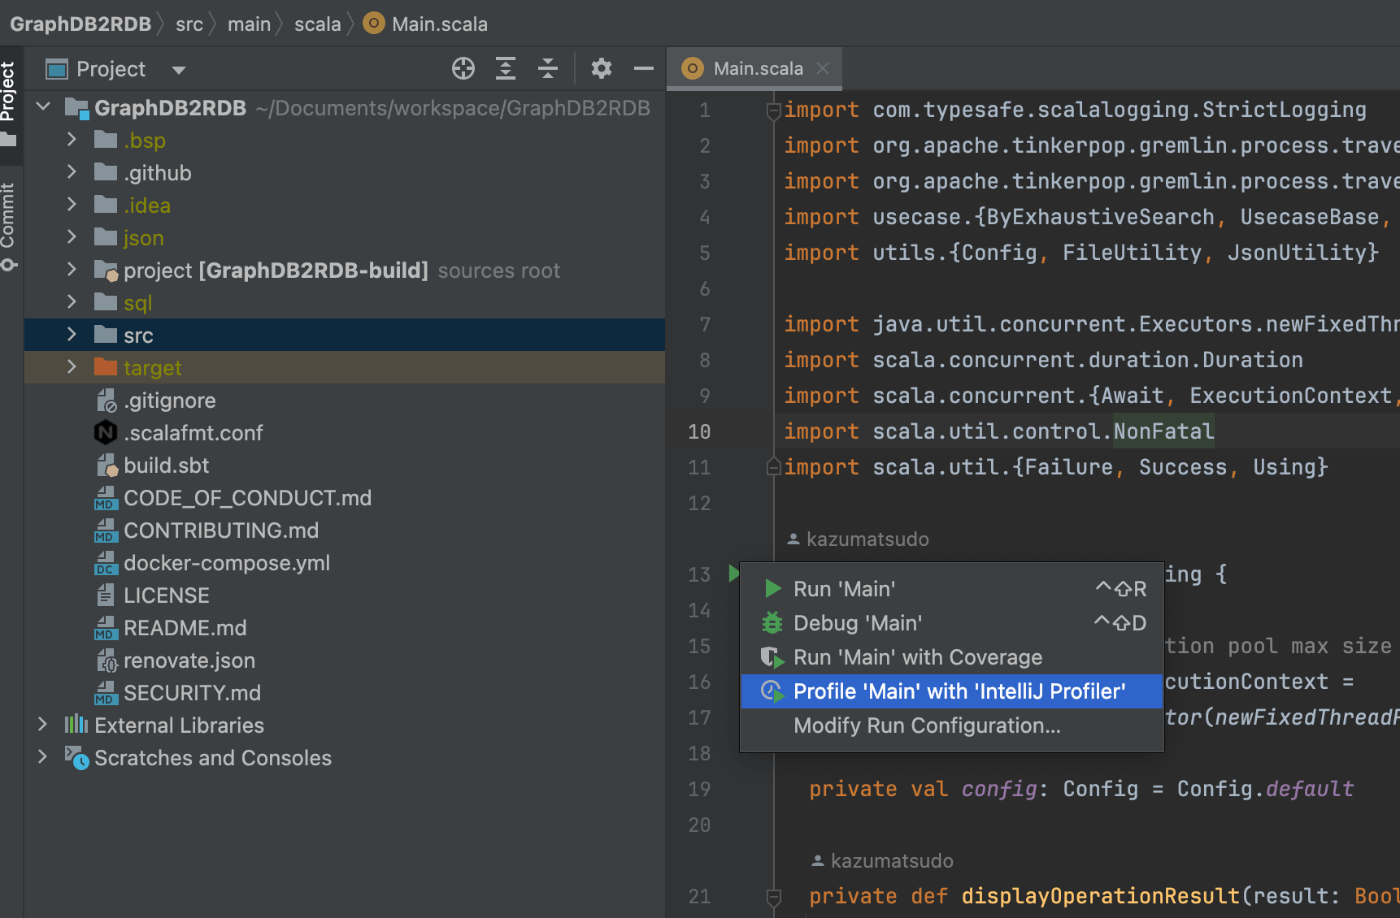Click the kazumatsudo author hint above line 21

point(891,861)
